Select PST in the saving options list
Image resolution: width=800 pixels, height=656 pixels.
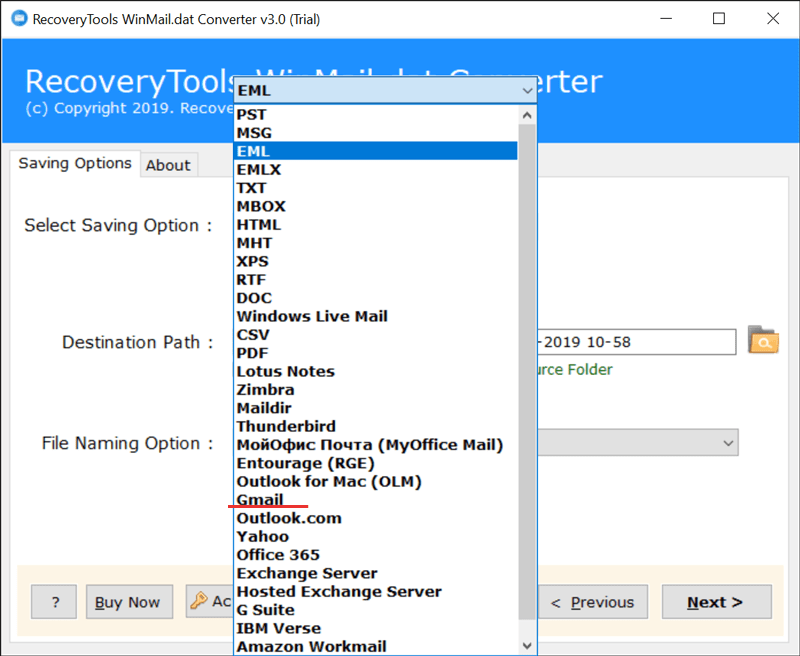(x=252, y=114)
